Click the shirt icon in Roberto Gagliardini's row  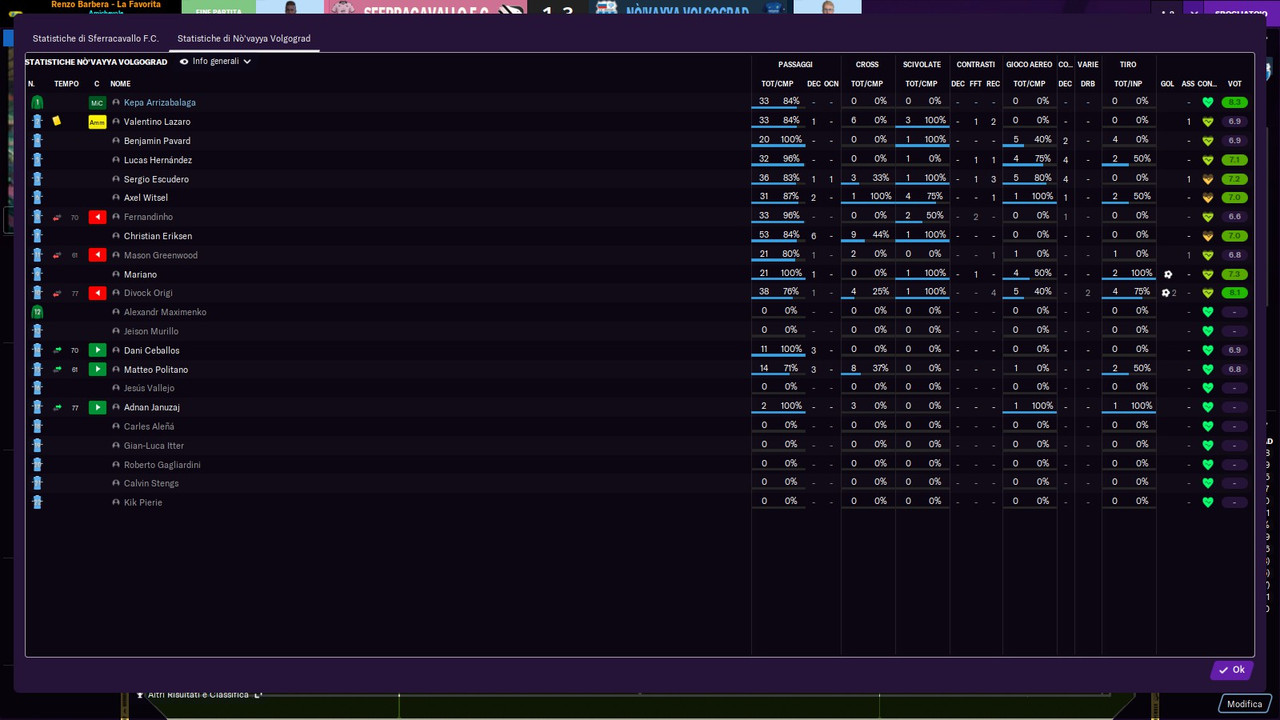coord(37,464)
